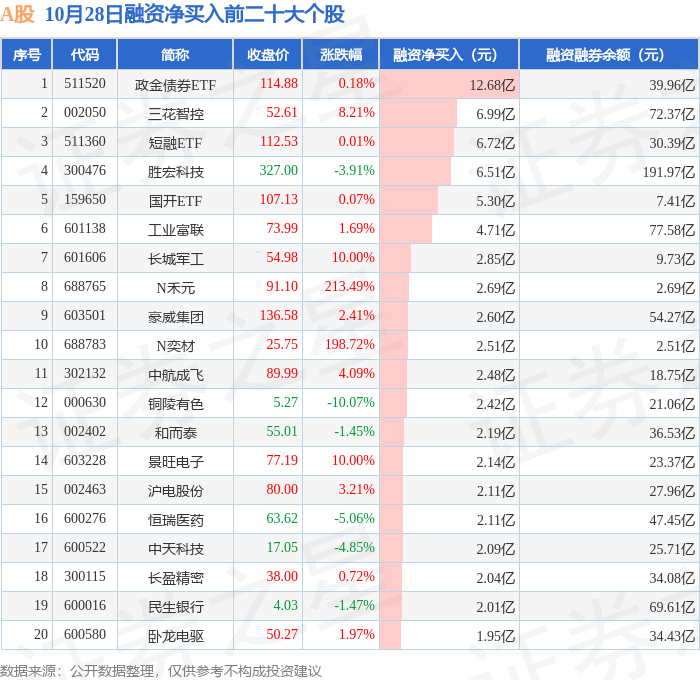Select stock name 三花智控
The width and height of the screenshot is (700, 680).
coord(175,113)
